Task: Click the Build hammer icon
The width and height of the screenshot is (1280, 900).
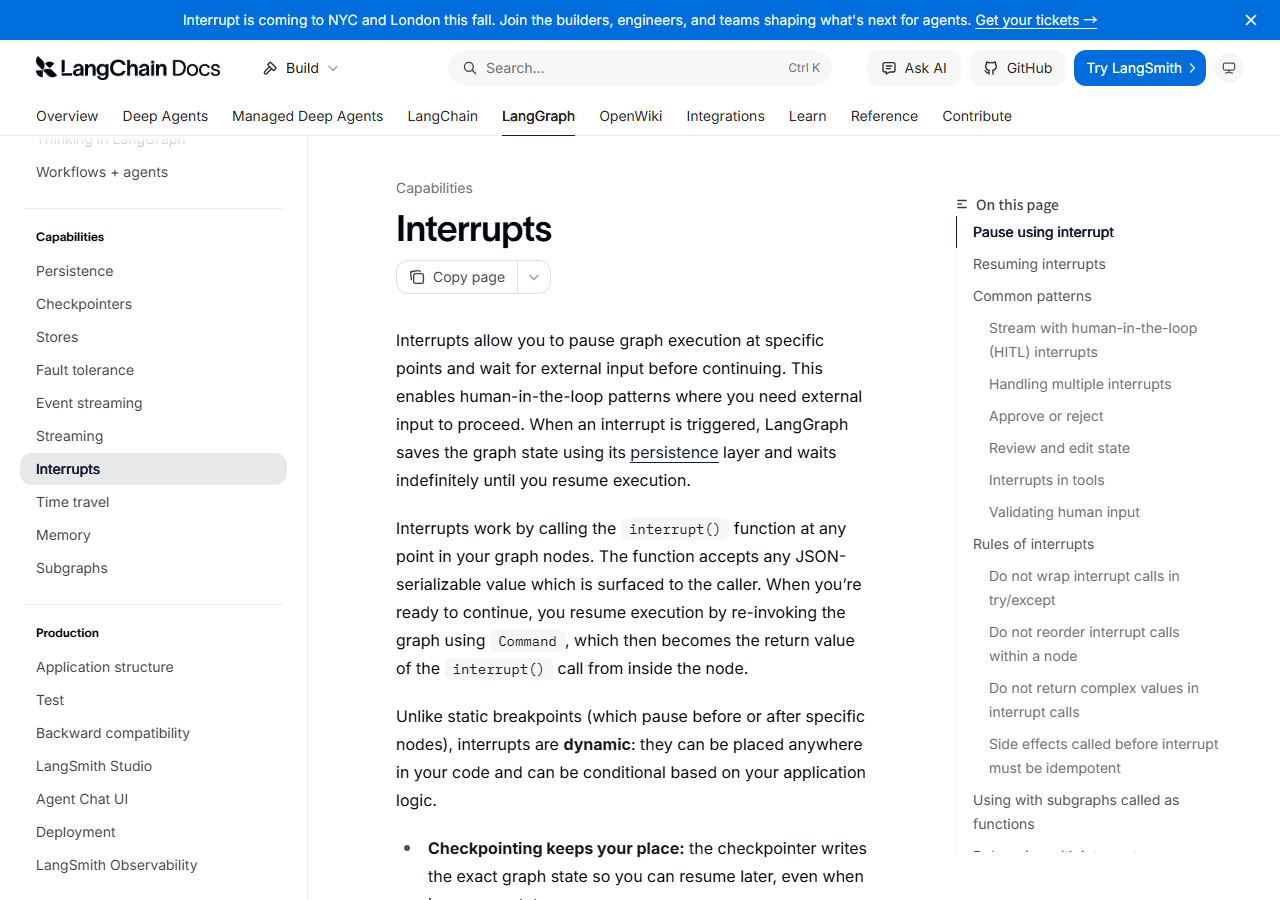Action: click(x=270, y=68)
